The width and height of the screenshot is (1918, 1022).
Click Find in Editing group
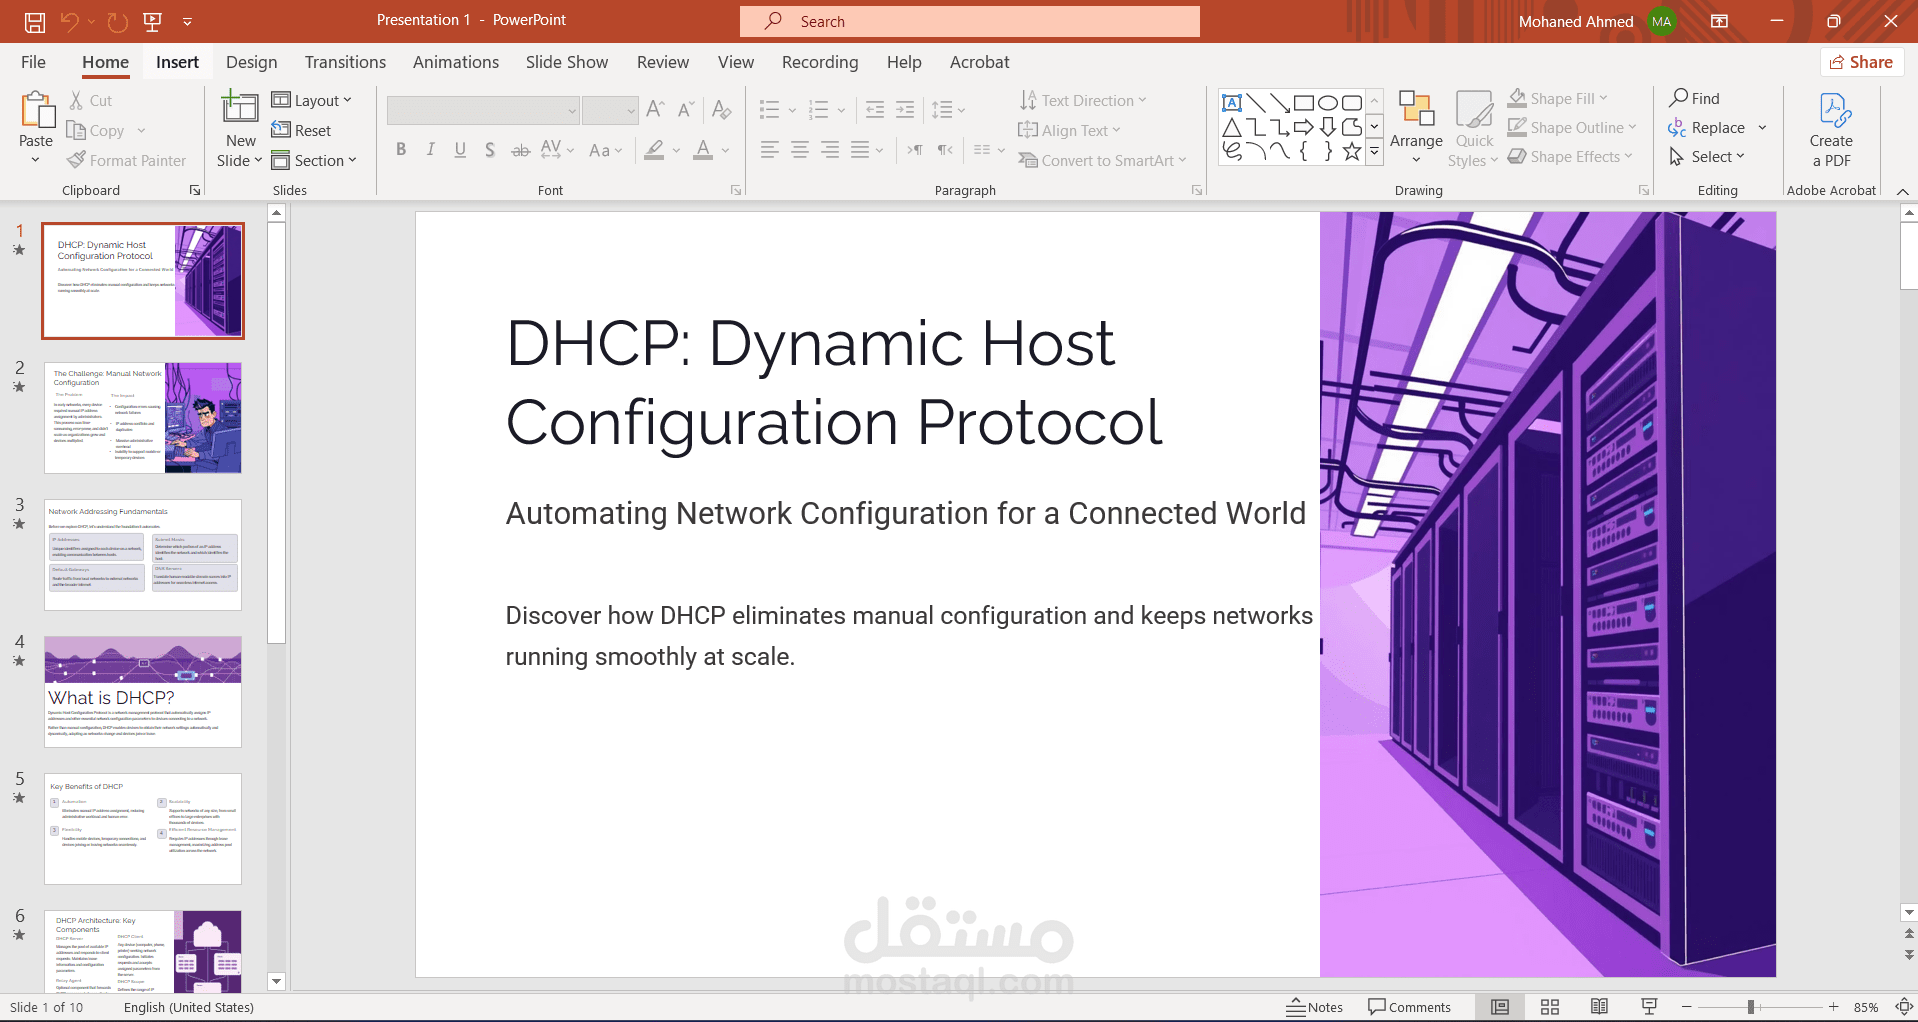tap(1694, 98)
